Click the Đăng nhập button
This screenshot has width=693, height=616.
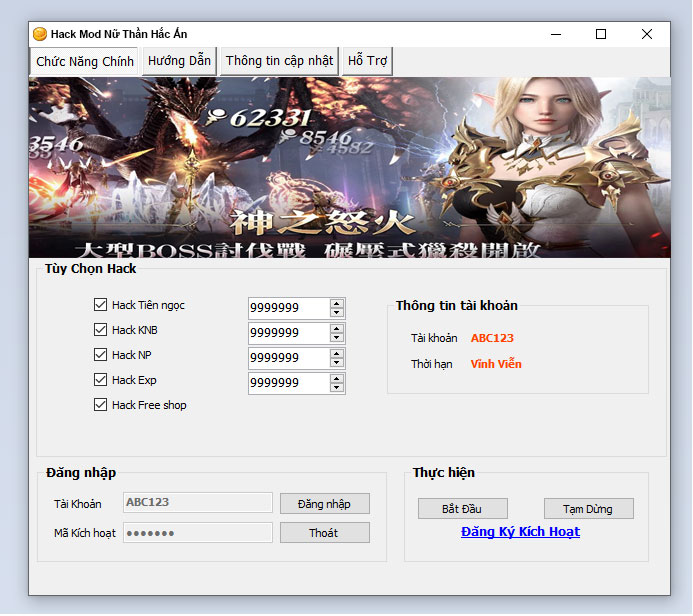[325, 504]
